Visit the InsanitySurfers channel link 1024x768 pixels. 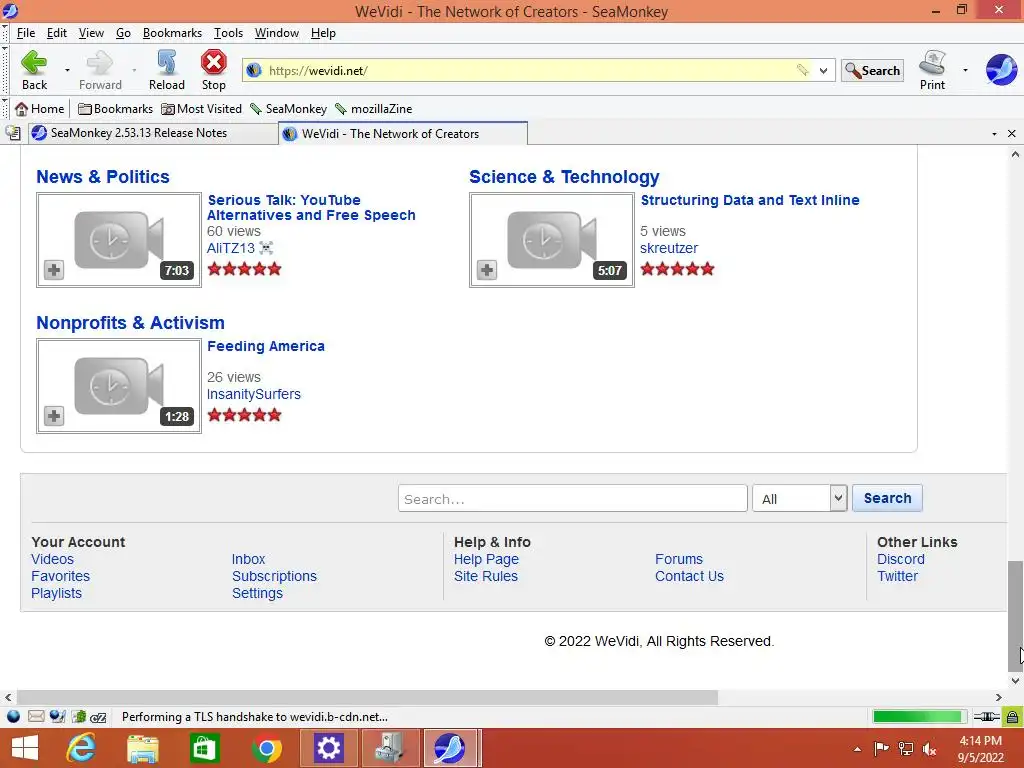click(253, 394)
